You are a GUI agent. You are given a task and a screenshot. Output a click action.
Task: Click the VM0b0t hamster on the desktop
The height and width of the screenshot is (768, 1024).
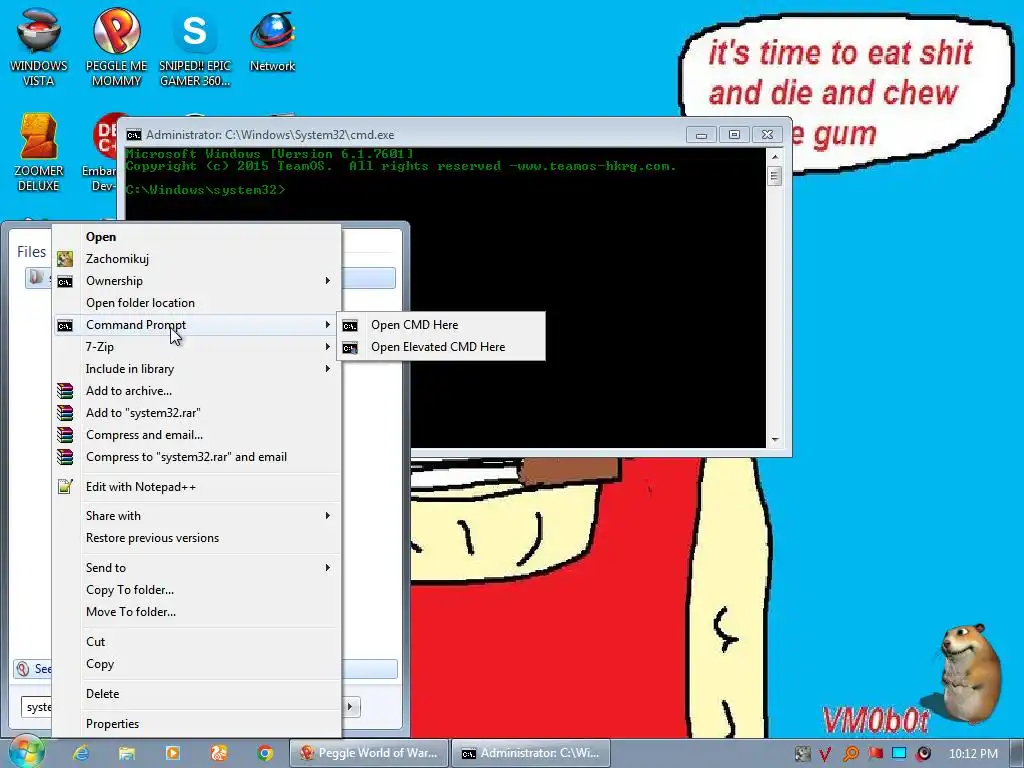pos(970,673)
